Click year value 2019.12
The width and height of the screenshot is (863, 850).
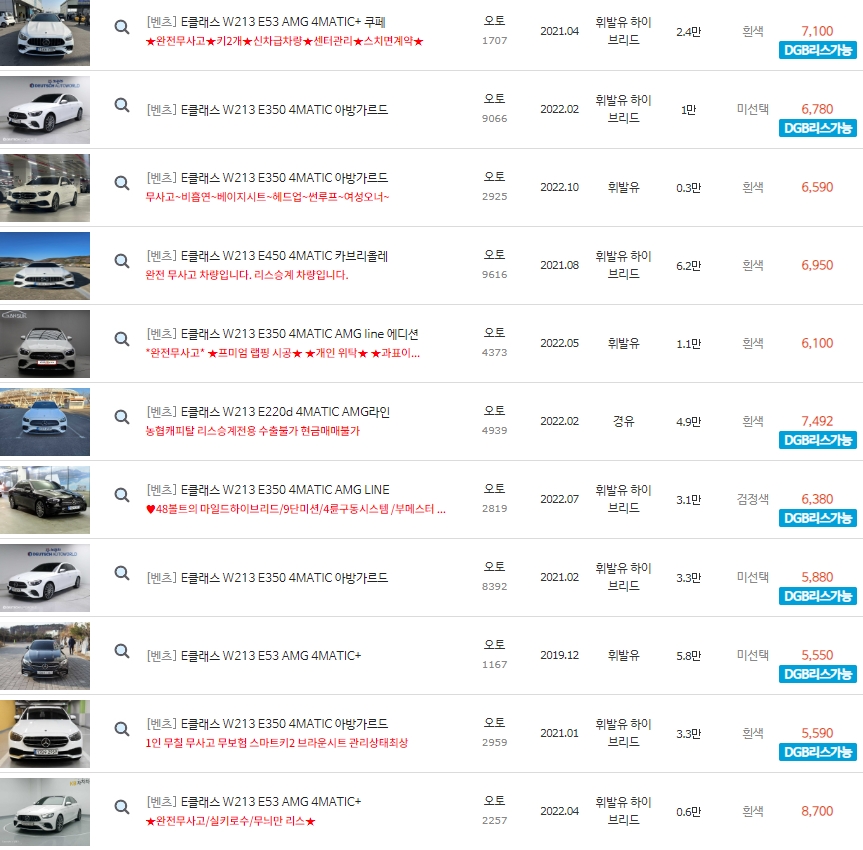coord(559,655)
